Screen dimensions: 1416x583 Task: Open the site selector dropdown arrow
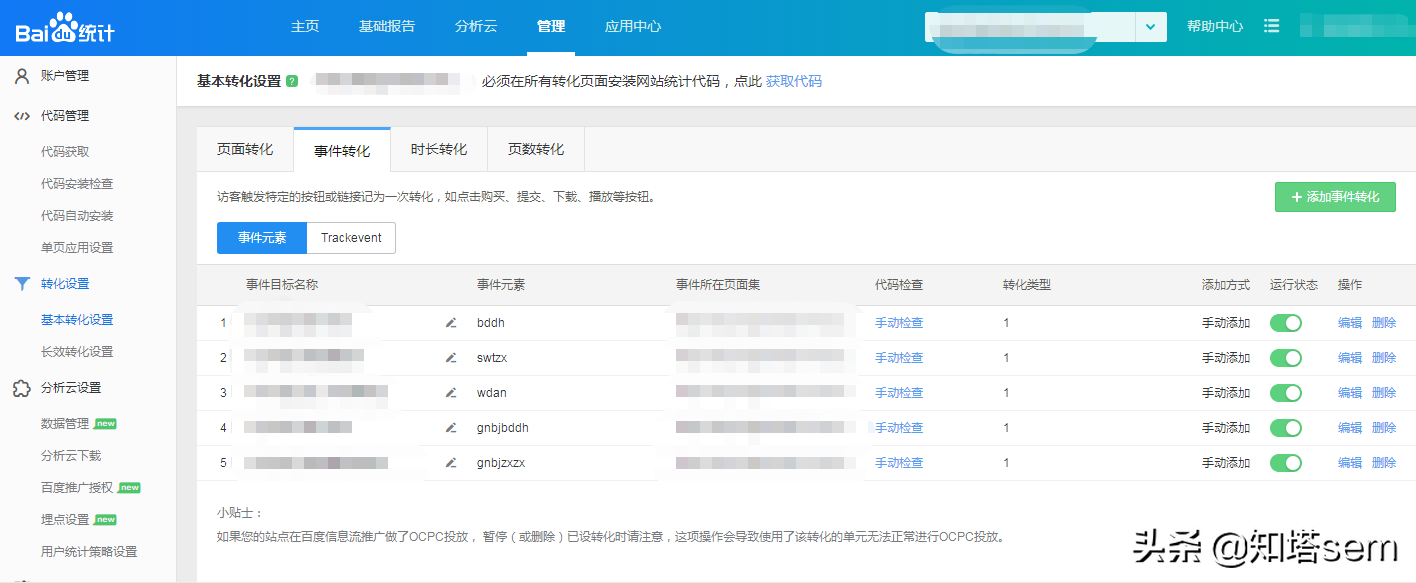click(1151, 27)
